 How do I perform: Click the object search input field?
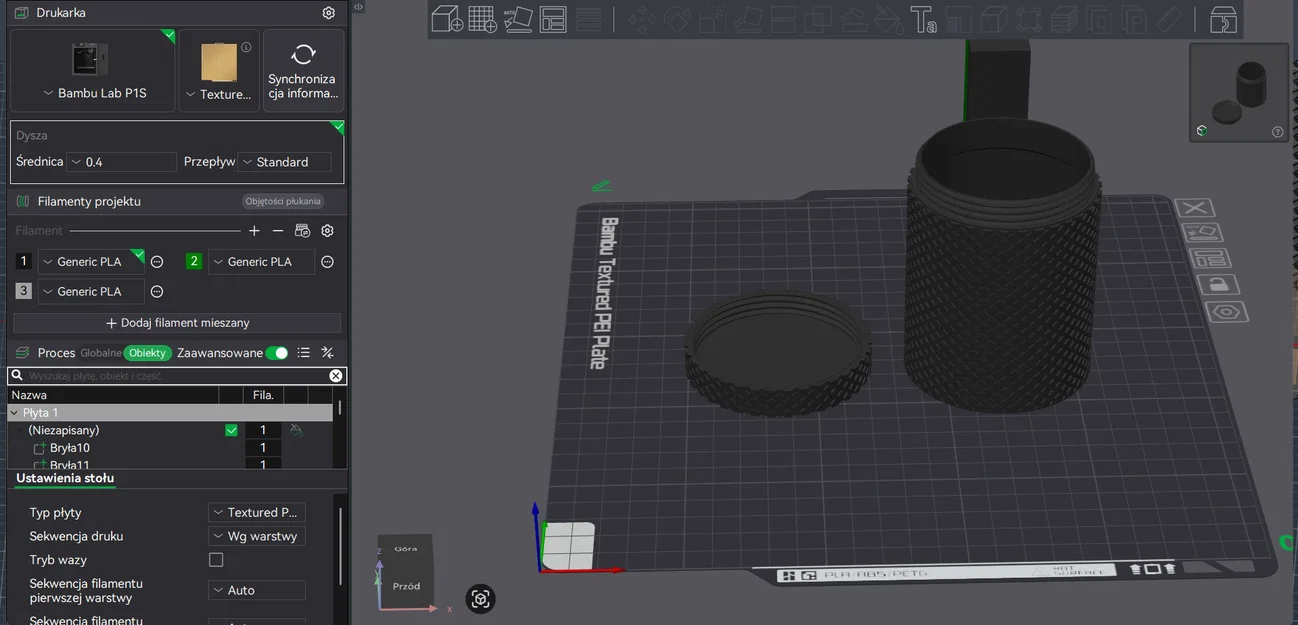tap(176, 376)
